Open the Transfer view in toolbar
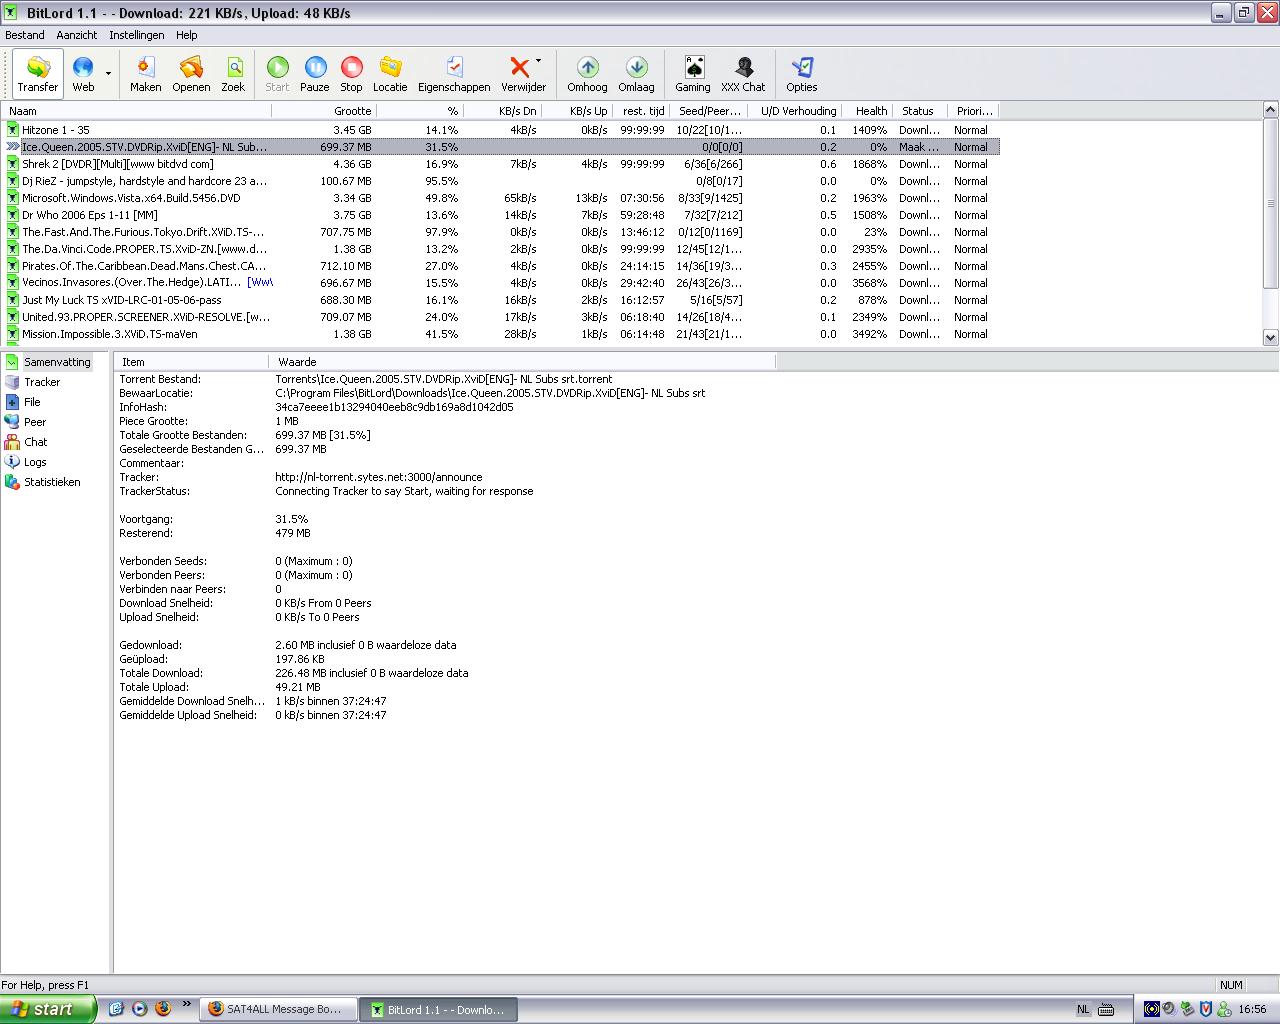The height and width of the screenshot is (1024, 1280). 38,74
